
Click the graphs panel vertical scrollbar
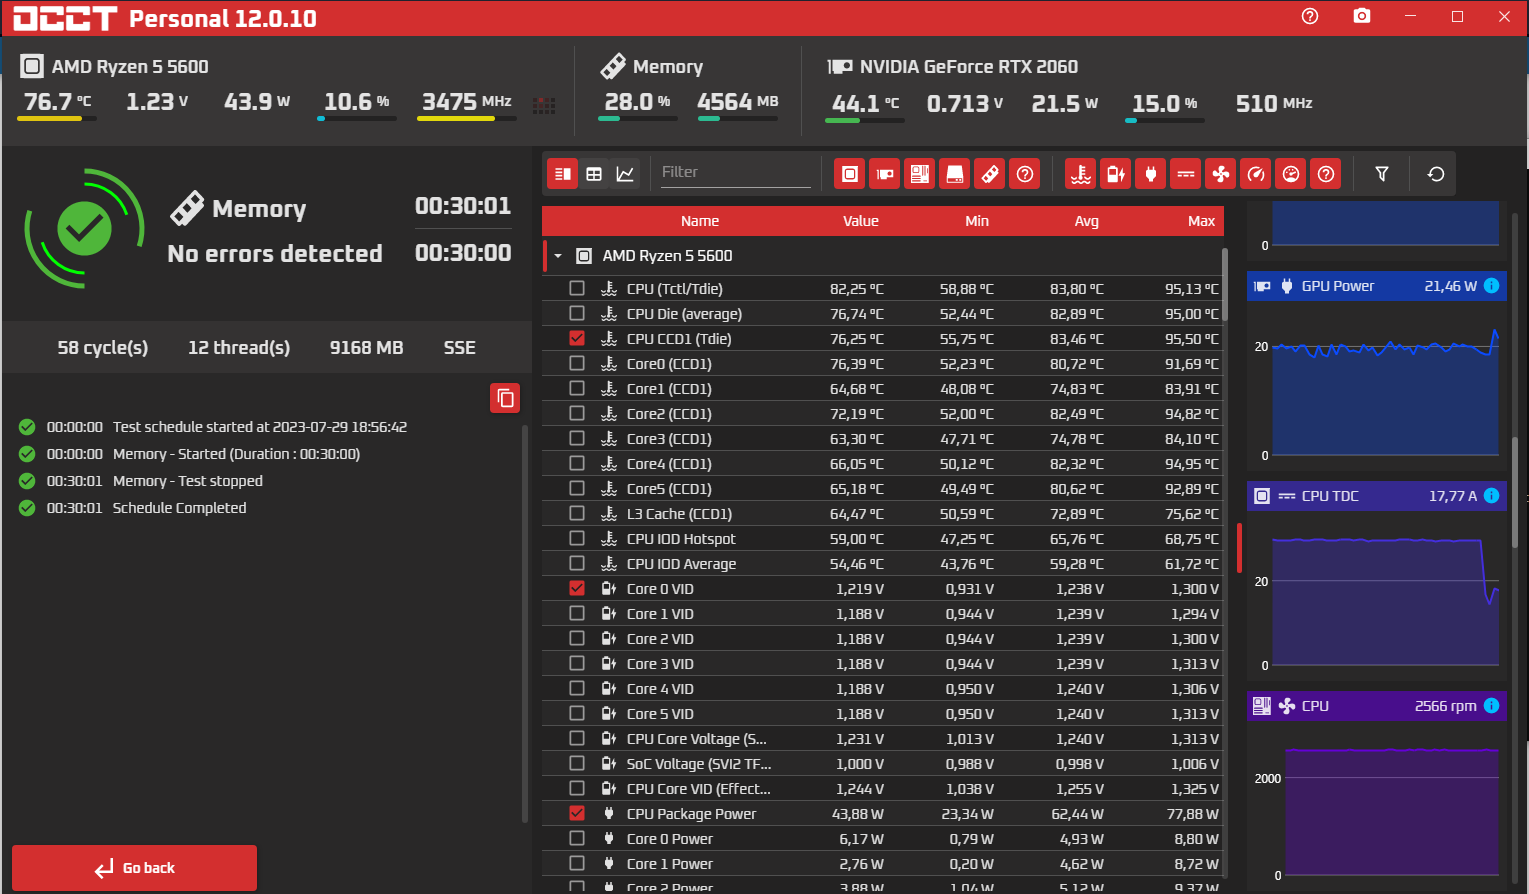point(1514,492)
